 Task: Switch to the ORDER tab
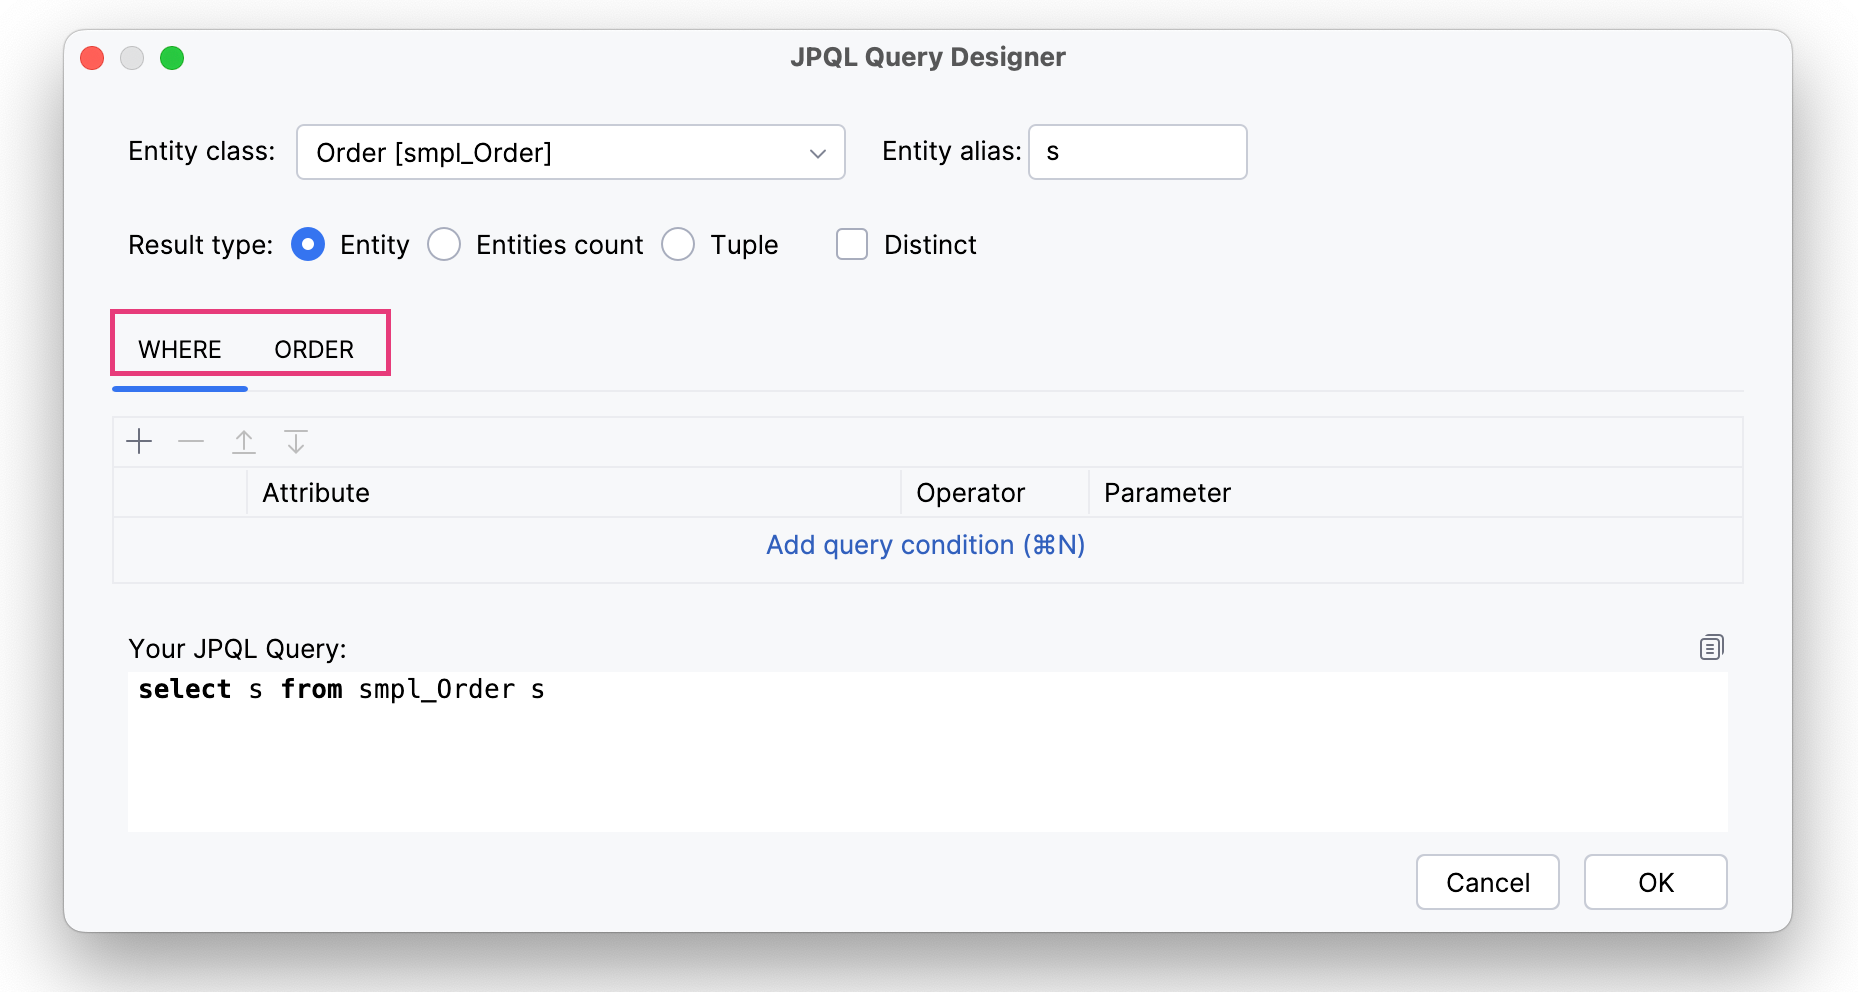point(314,350)
